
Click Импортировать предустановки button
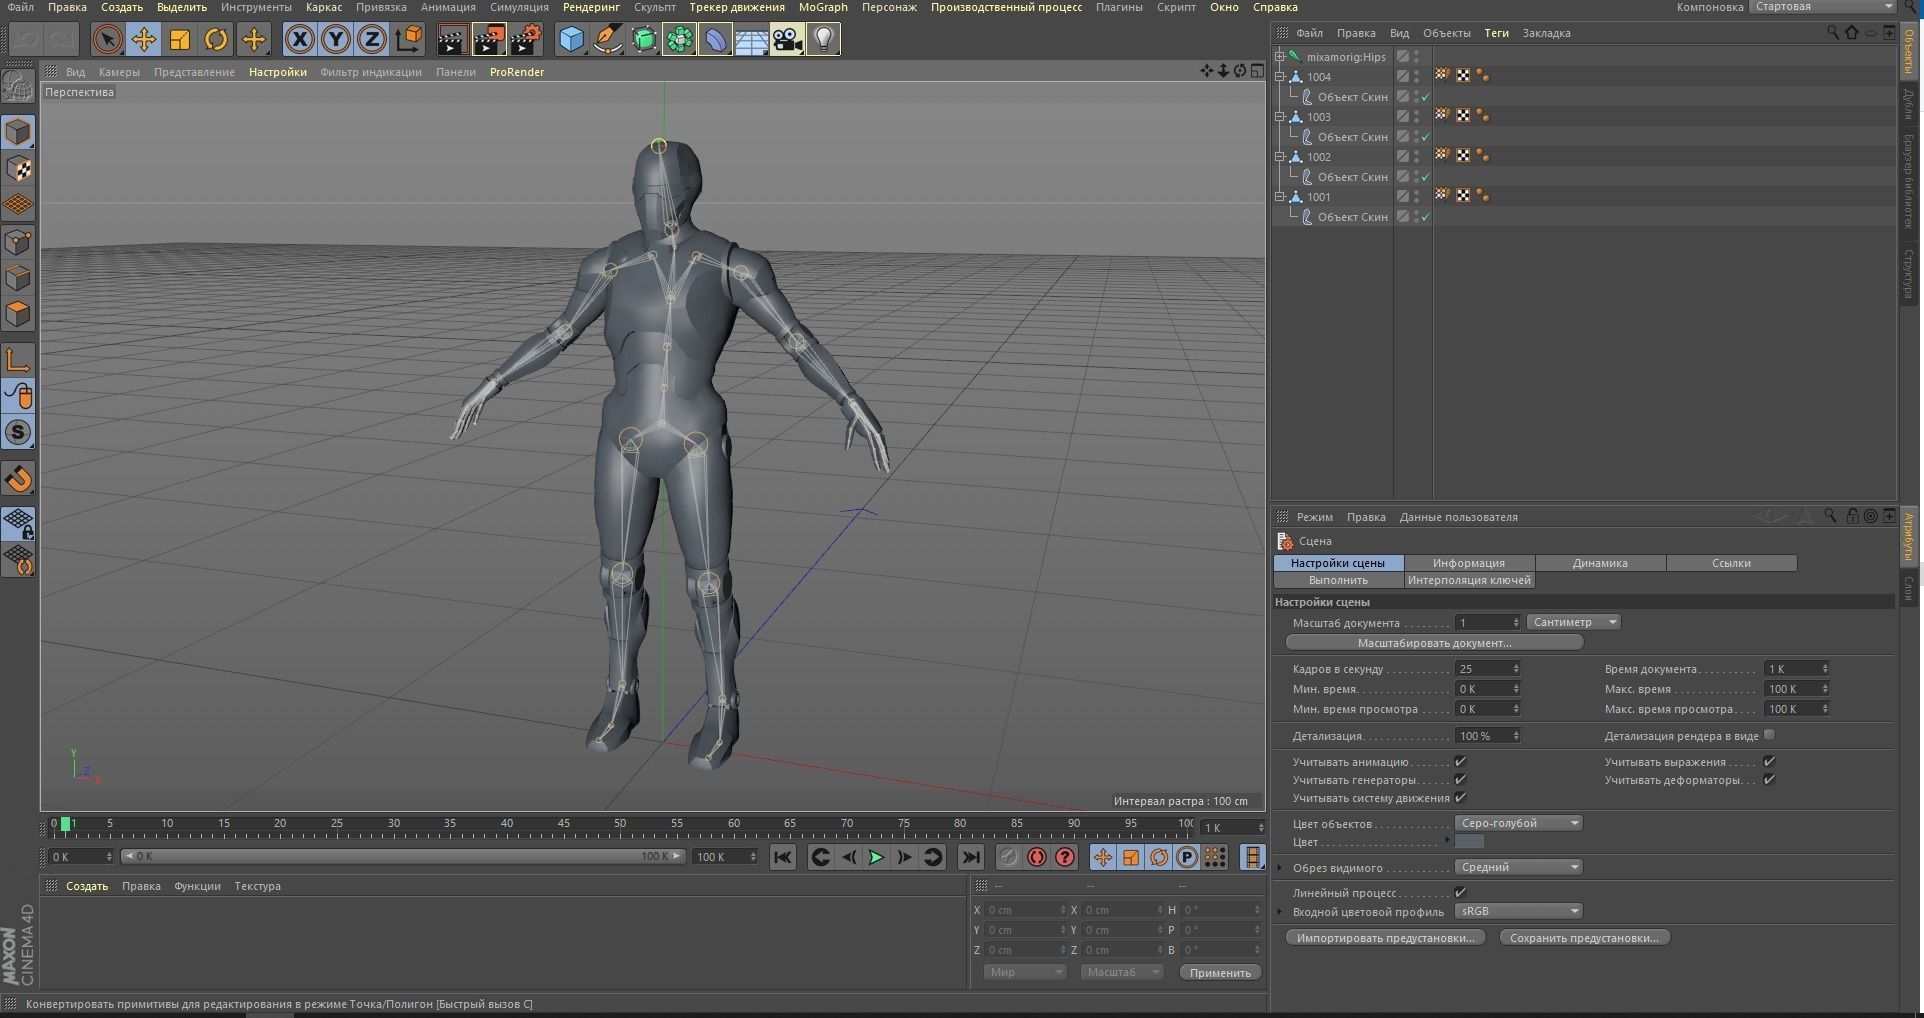click(1385, 938)
